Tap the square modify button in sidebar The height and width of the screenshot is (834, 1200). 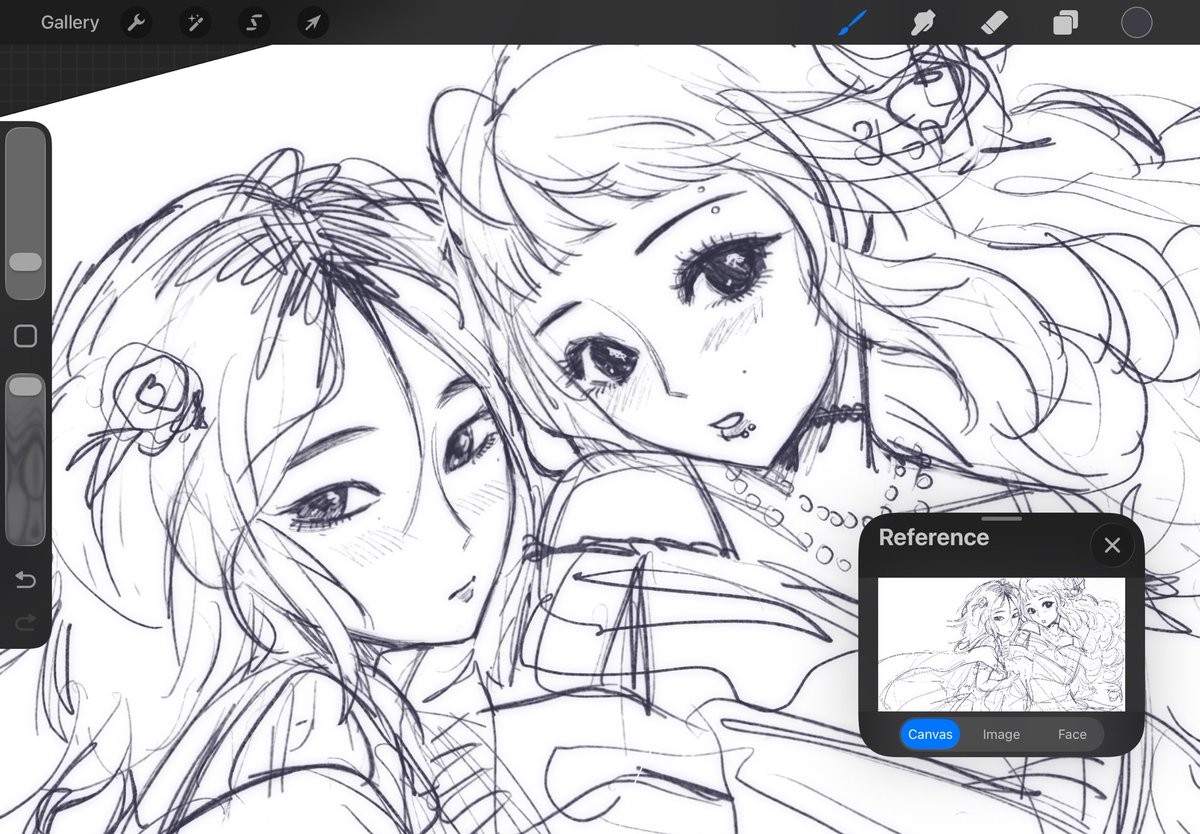click(25, 336)
